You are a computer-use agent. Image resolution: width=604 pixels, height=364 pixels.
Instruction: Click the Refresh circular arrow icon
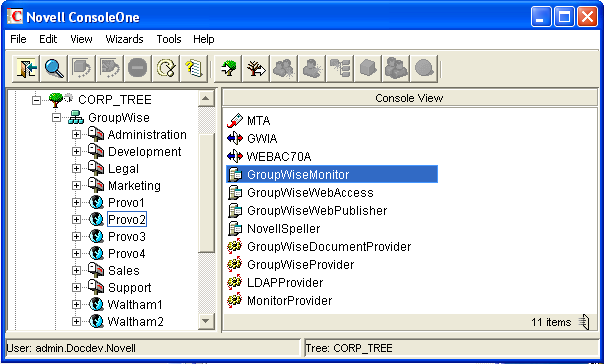(x=166, y=69)
